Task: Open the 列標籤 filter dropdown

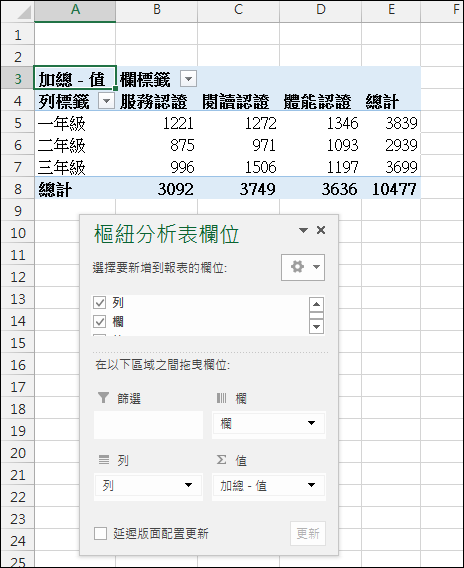Action: pyautogui.click(x=106, y=101)
